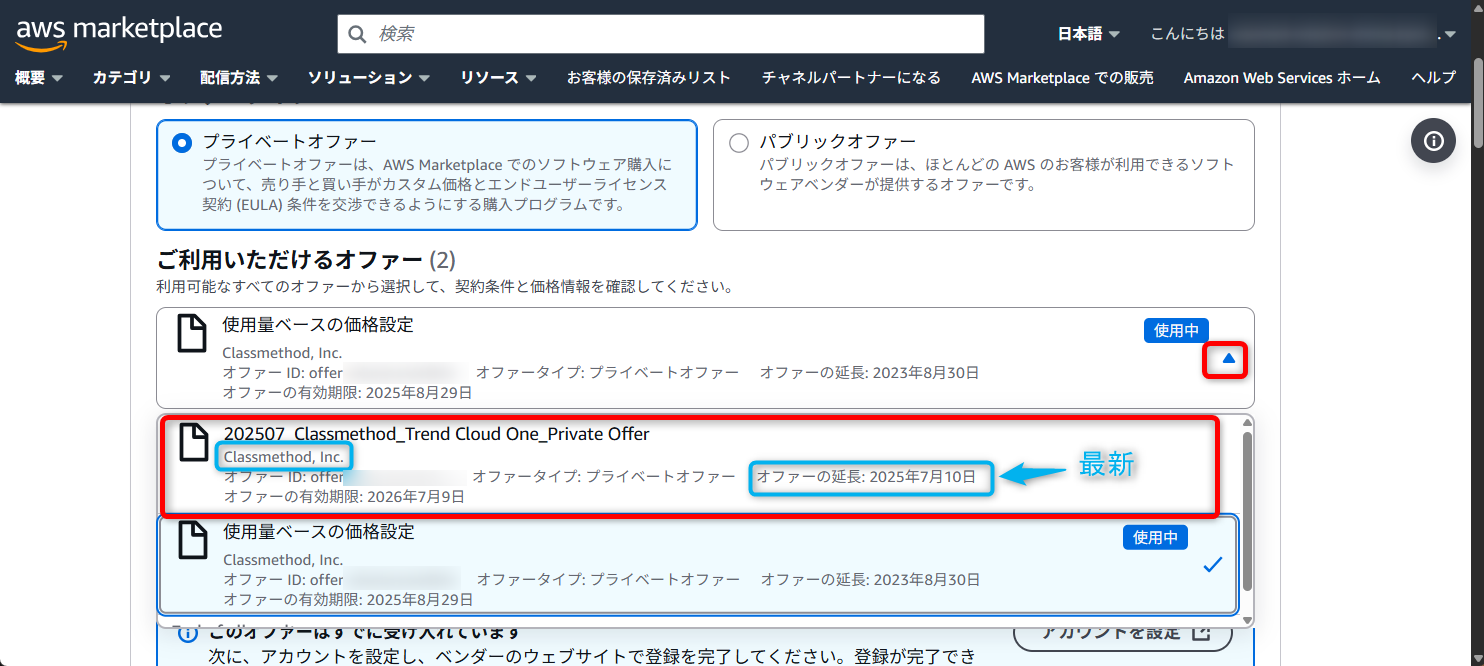Open the ヘルプ menu

[x=1434, y=77]
